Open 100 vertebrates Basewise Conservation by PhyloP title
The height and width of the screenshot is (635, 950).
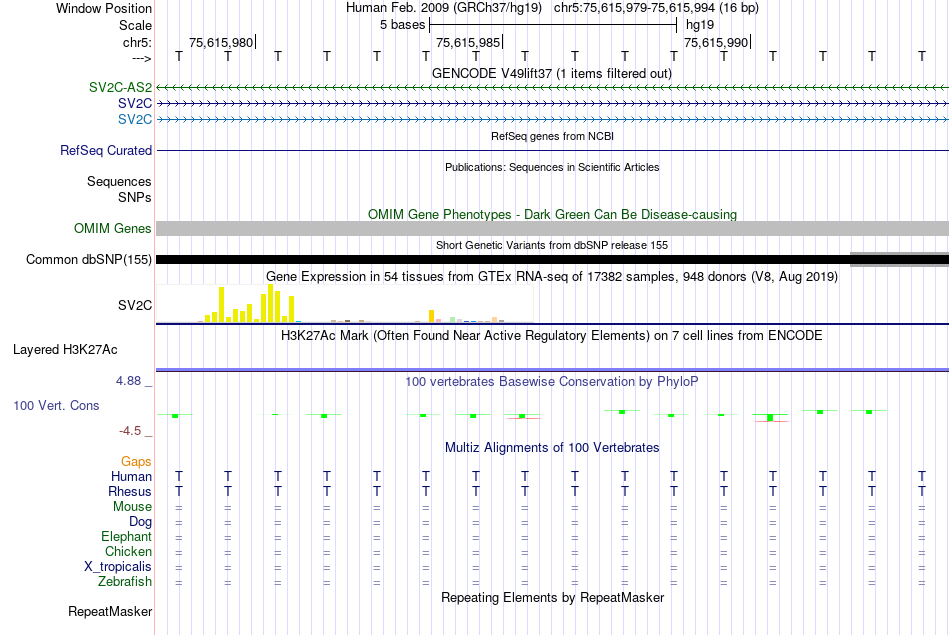(x=552, y=382)
